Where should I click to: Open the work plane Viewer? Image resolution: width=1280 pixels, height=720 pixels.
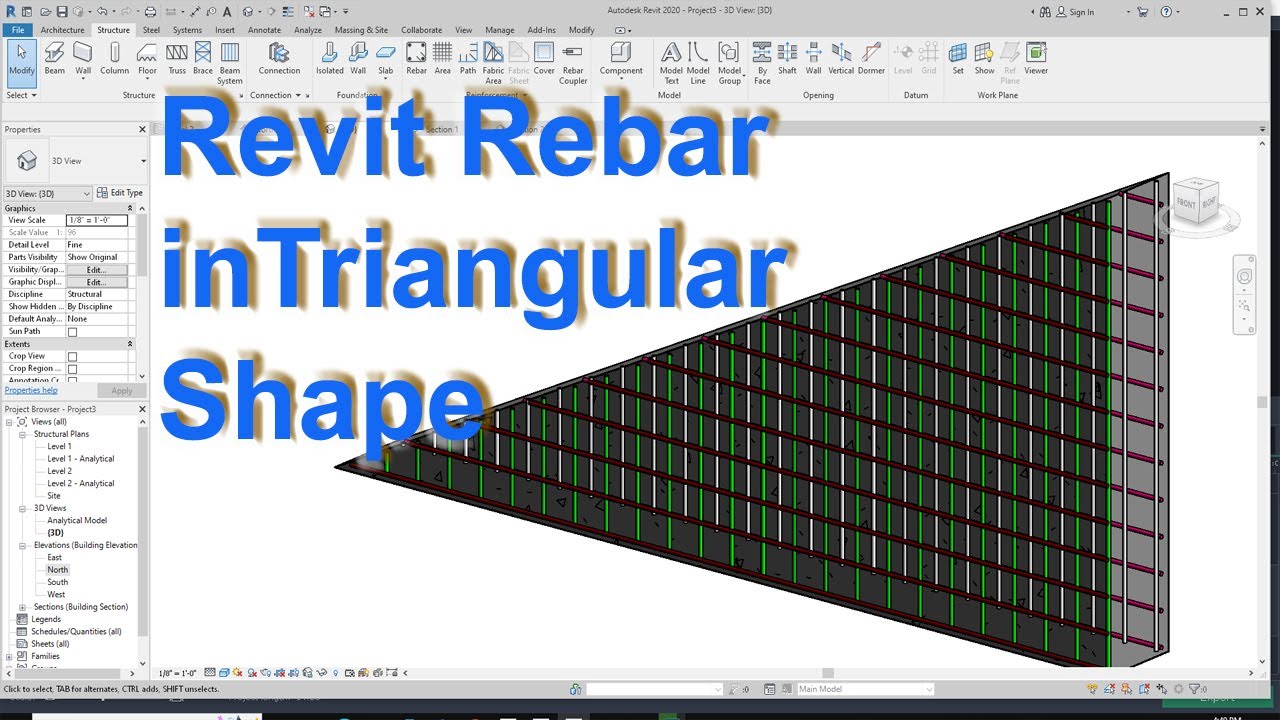[1036, 59]
